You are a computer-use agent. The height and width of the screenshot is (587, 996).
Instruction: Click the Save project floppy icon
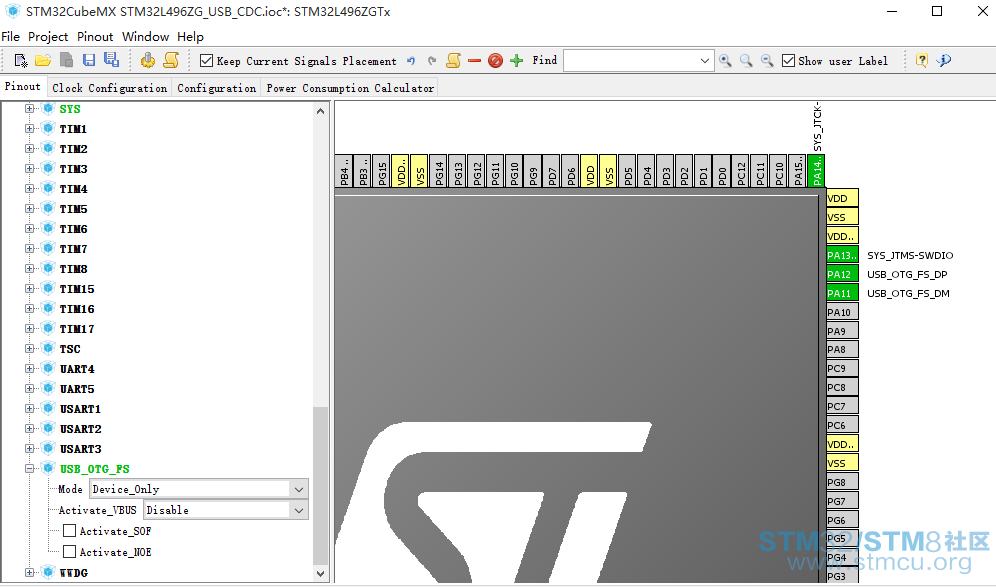coord(89,60)
